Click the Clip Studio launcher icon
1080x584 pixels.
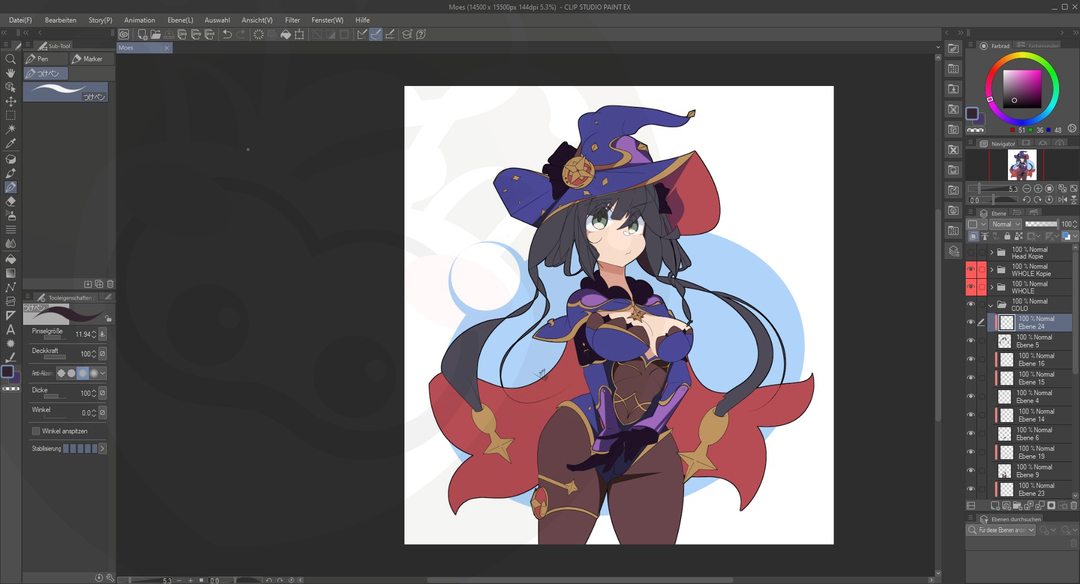[x=123, y=34]
